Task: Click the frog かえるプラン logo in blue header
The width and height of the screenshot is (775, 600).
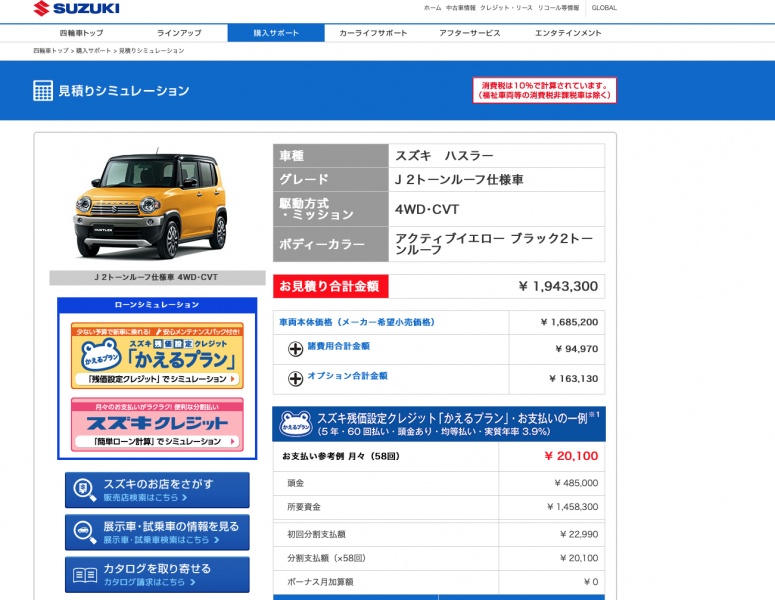Action: click(296, 424)
